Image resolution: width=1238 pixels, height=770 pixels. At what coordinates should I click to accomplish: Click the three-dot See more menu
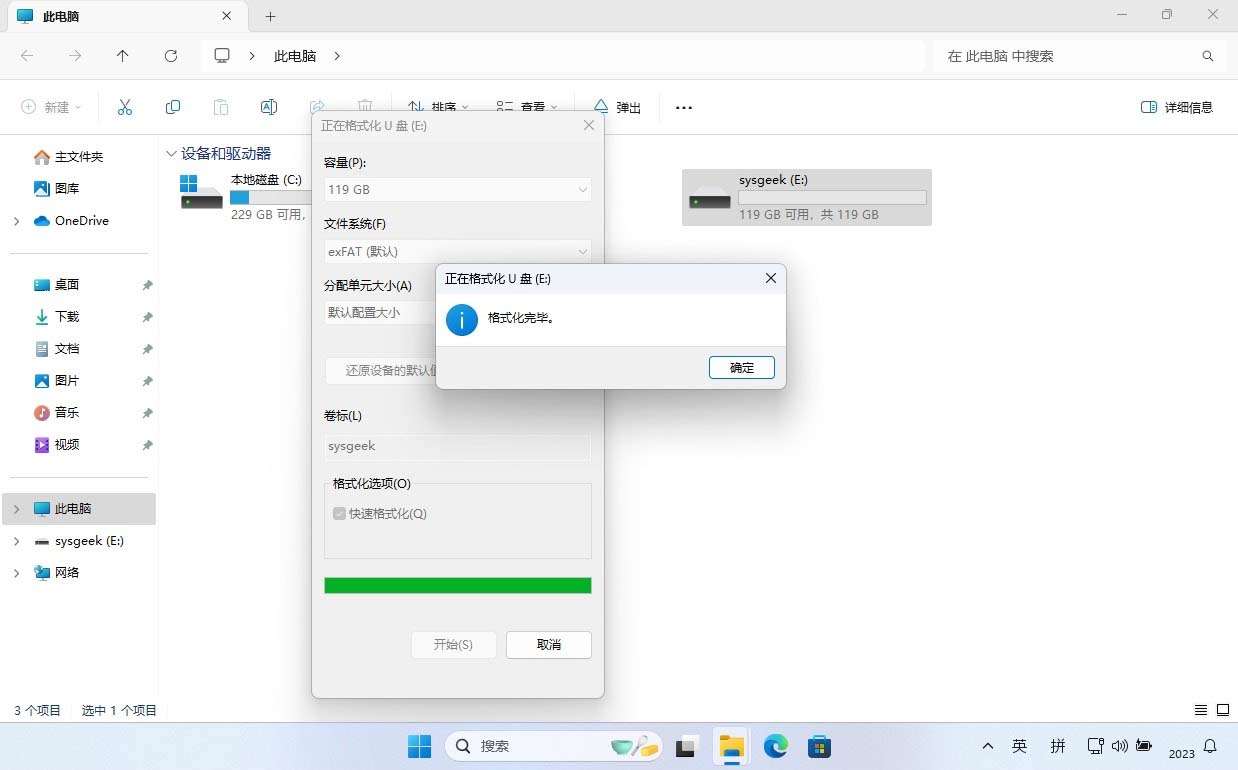(x=684, y=107)
